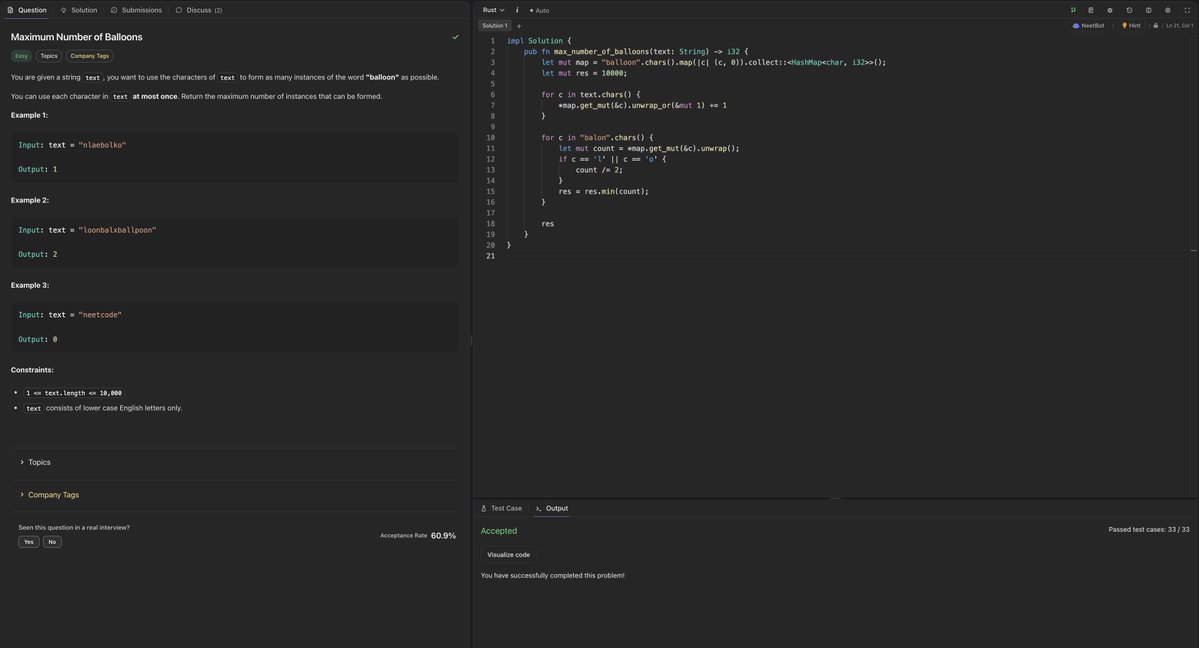The image size is (1199, 648).
Task: Click the Example 3 input "neetcode"
Action: tap(99, 315)
